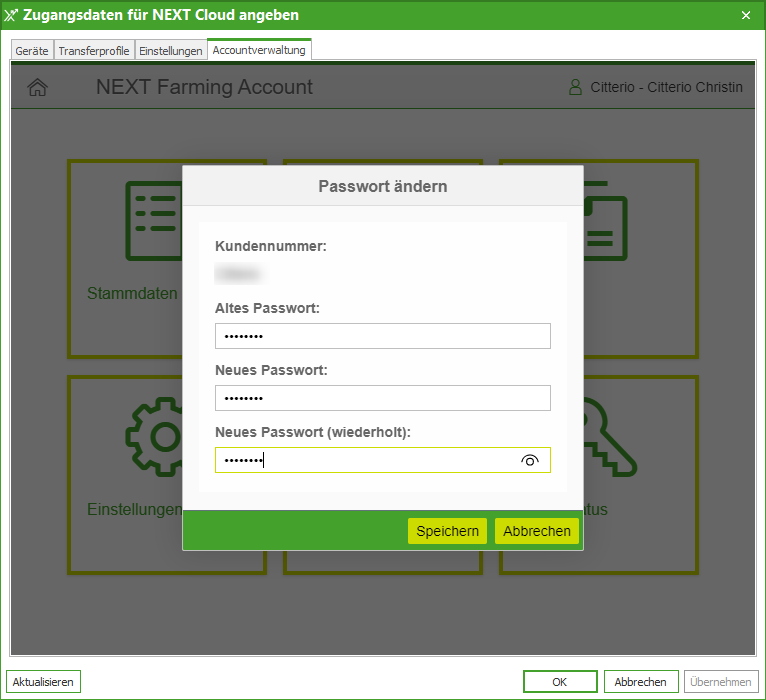
Task: Click the app icon in title bar
Action: coord(12,15)
